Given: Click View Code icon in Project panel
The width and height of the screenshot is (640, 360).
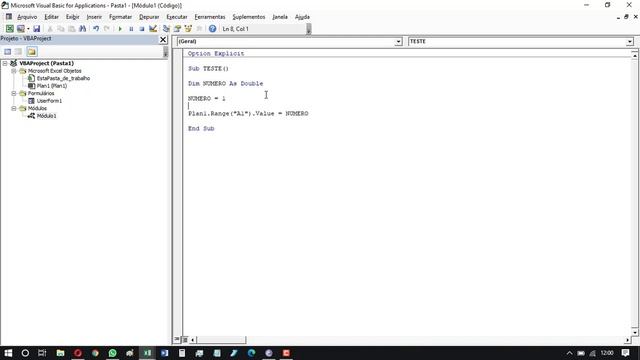Looking at the screenshot, I should [7, 51].
